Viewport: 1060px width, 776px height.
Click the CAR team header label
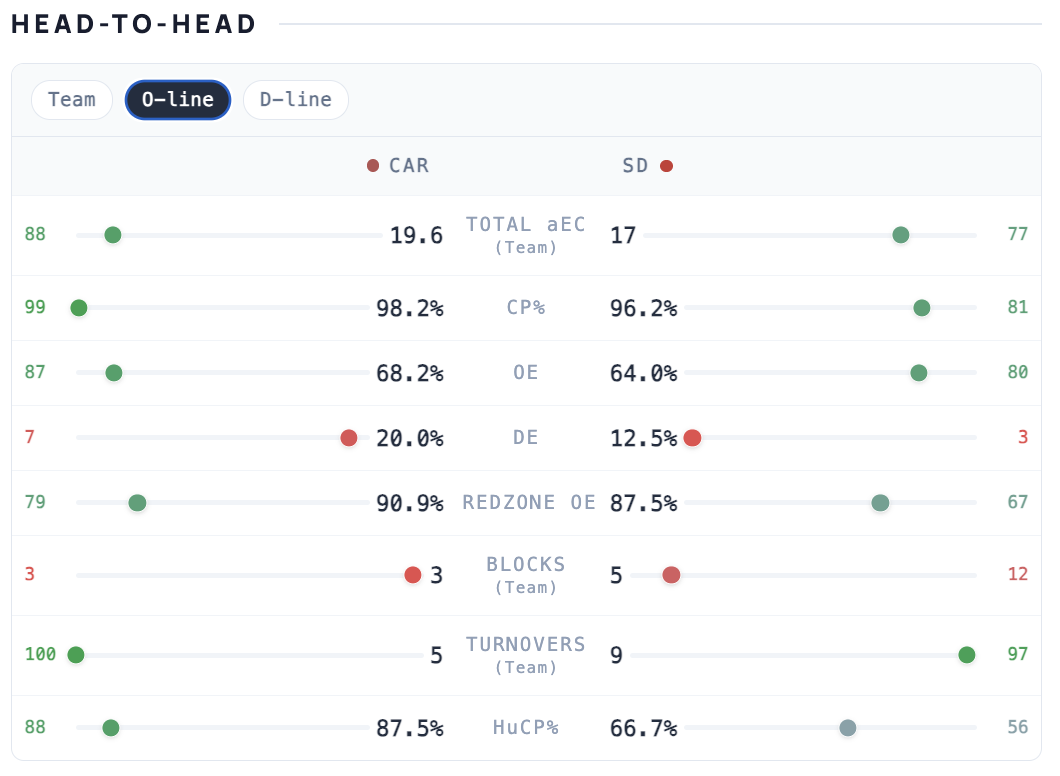[x=409, y=166]
